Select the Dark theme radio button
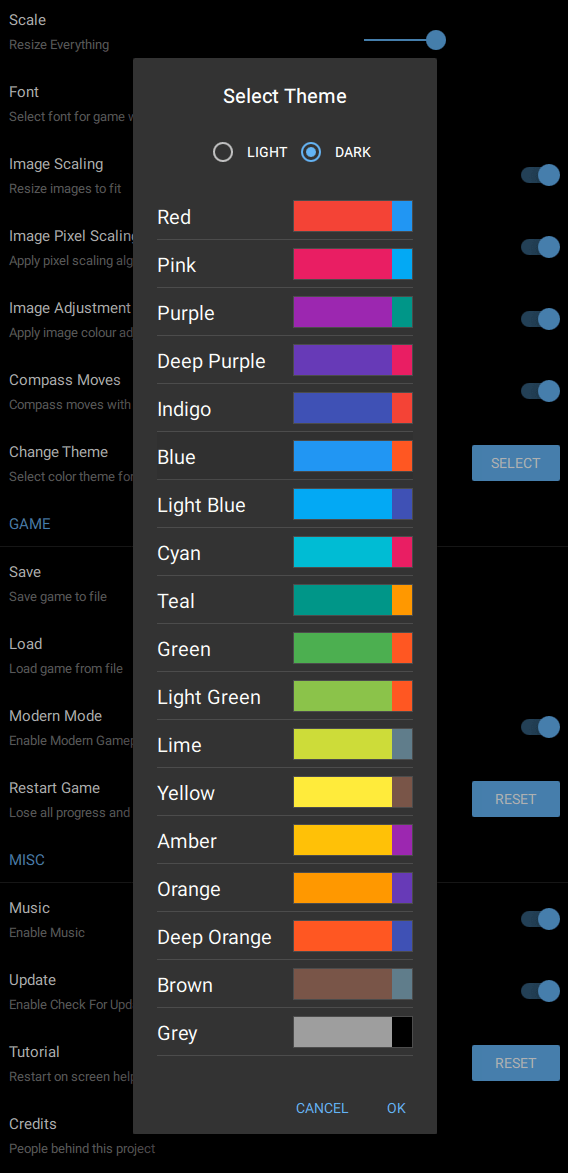Screen dimensions: 568x1173 click(311, 153)
